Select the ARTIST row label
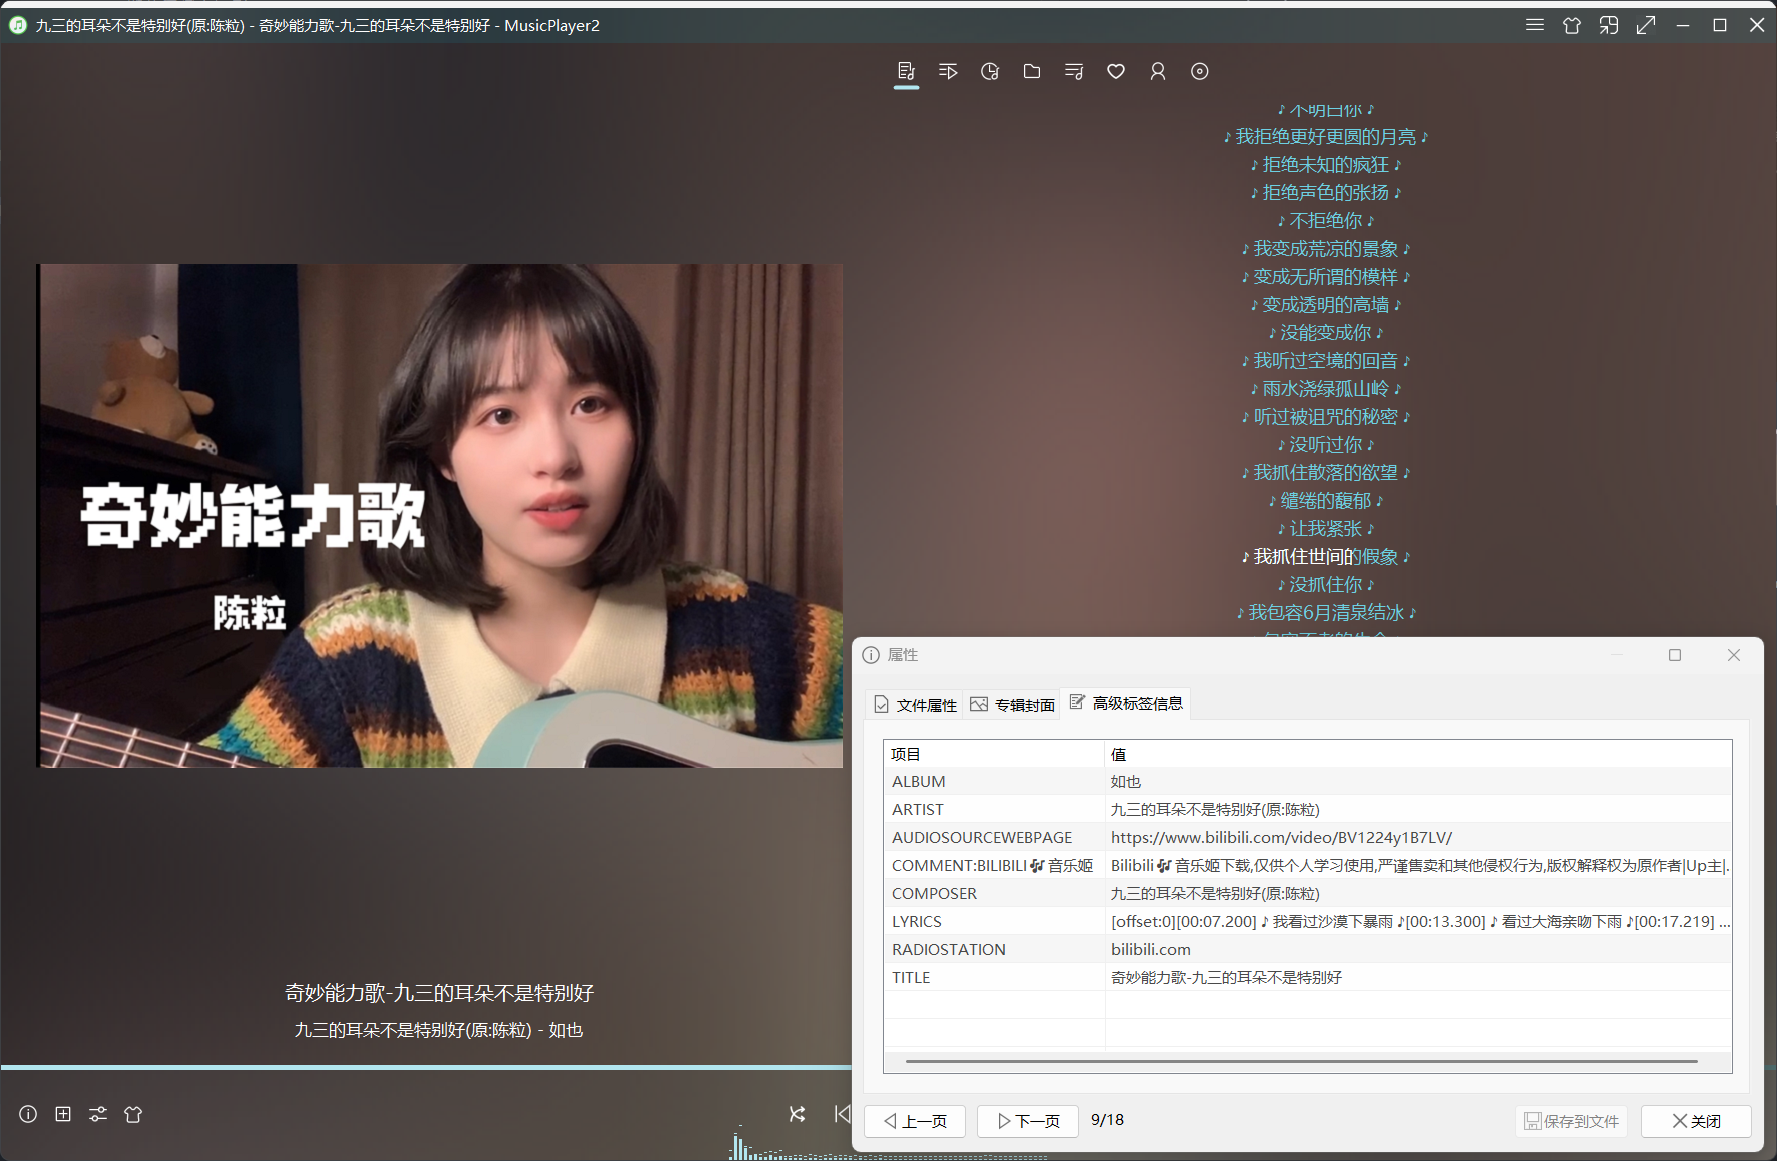Screen dimensions: 1777x1161 918,809
